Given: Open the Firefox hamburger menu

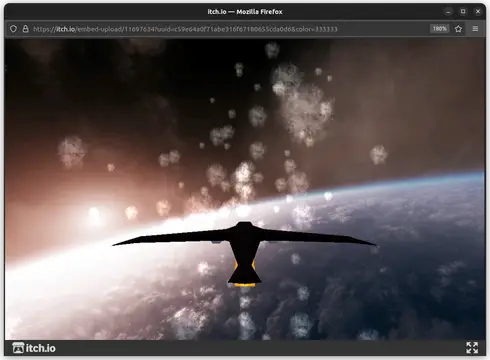Looking at the screenshot, I should (475, 29).
